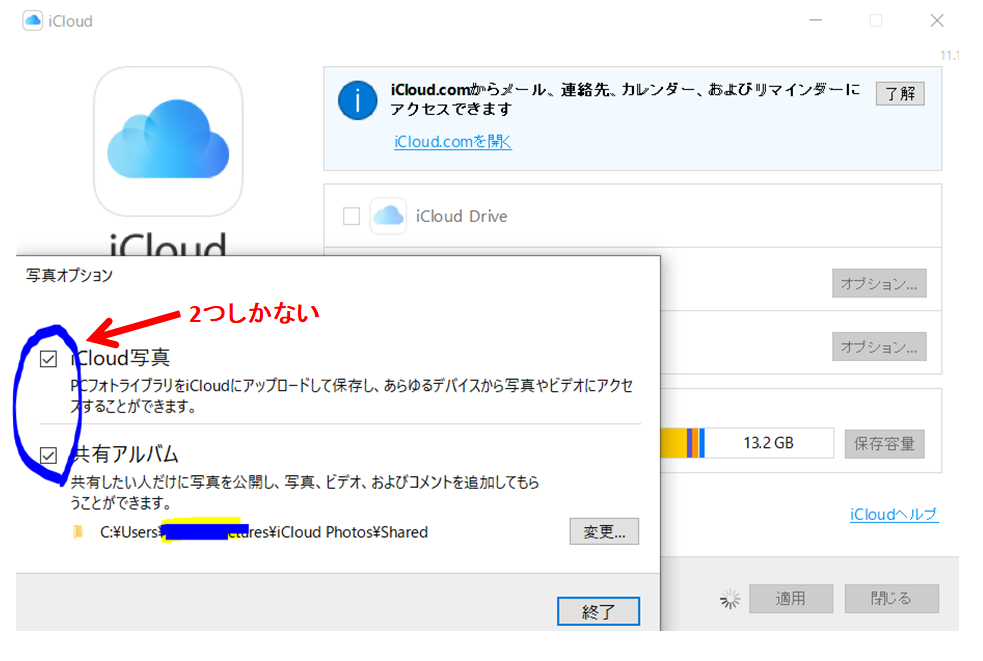This screenshot has width=983, height=661.
Task: Uncheck the 共有アルバム checkbox
Action: point(48,455)
